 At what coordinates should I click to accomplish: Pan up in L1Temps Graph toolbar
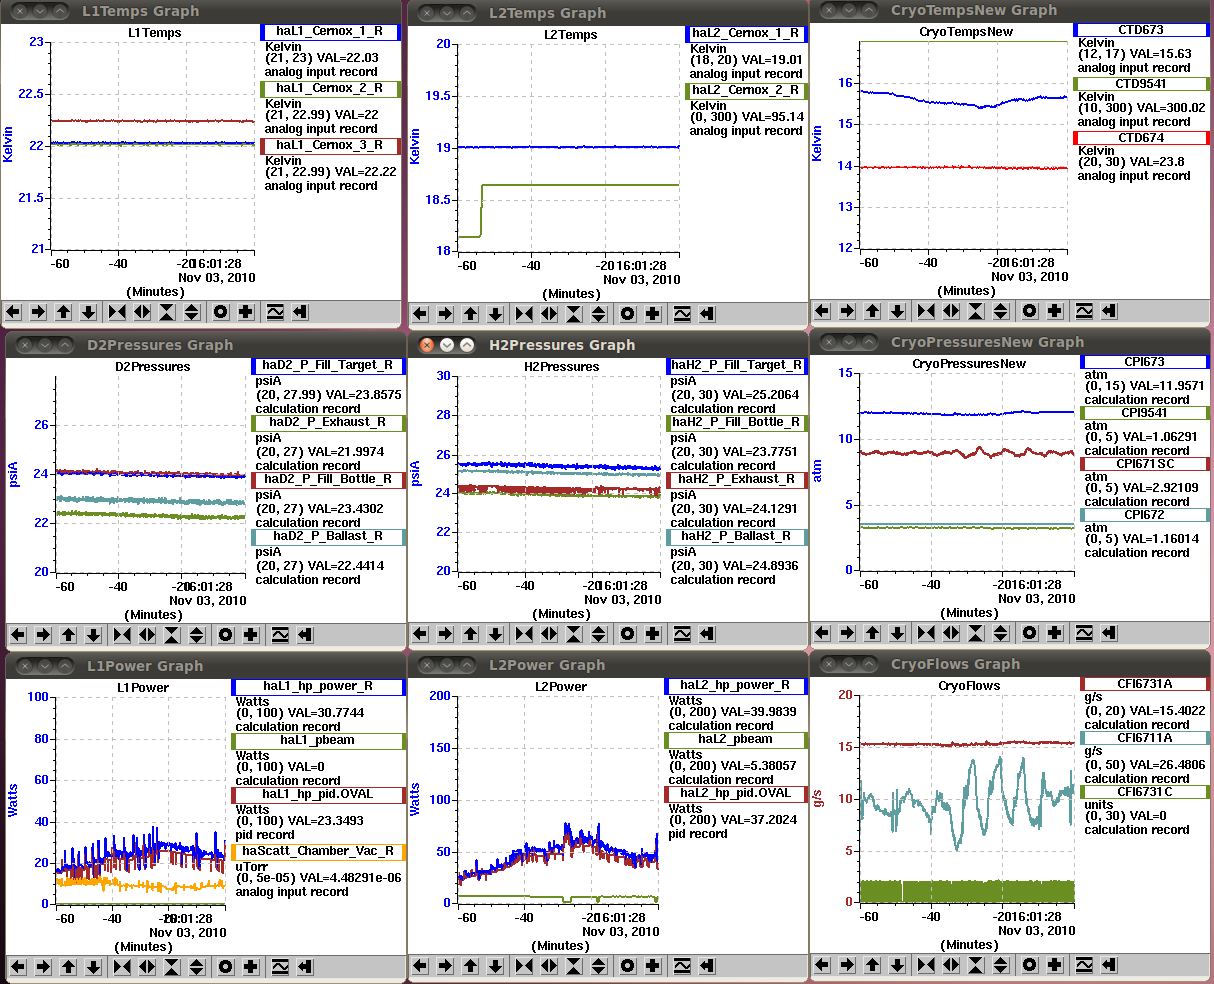click(64, 312)
